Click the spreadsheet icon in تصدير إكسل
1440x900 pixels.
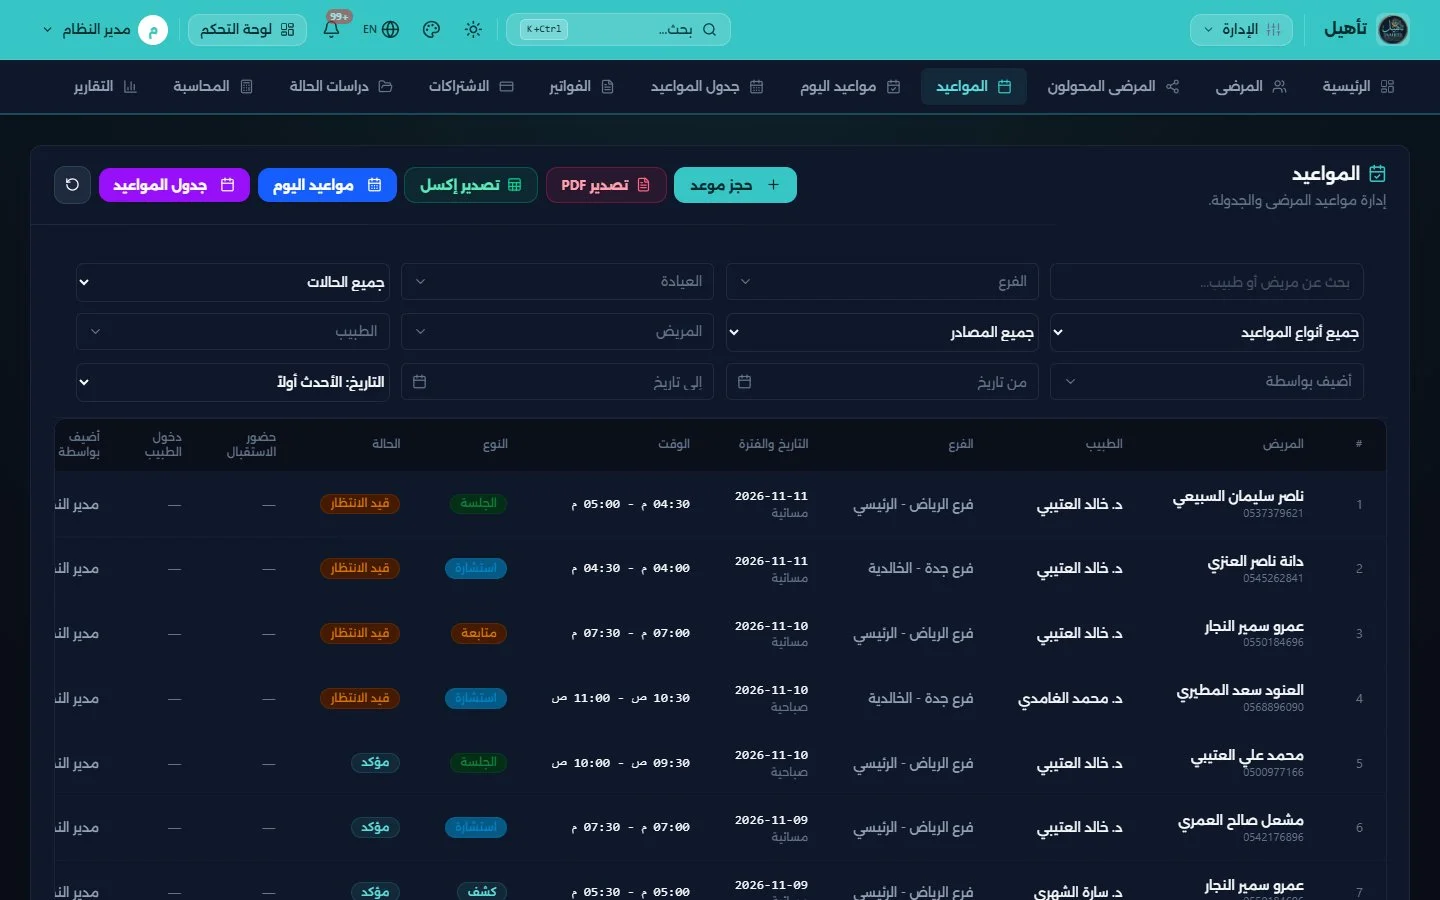[515, 185]
